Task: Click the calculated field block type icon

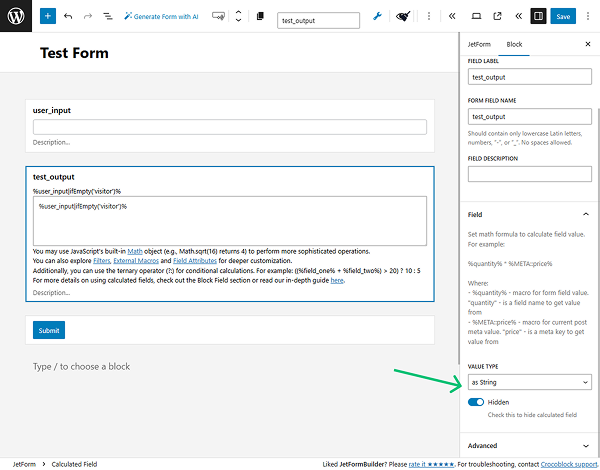Action: [218, 16]
